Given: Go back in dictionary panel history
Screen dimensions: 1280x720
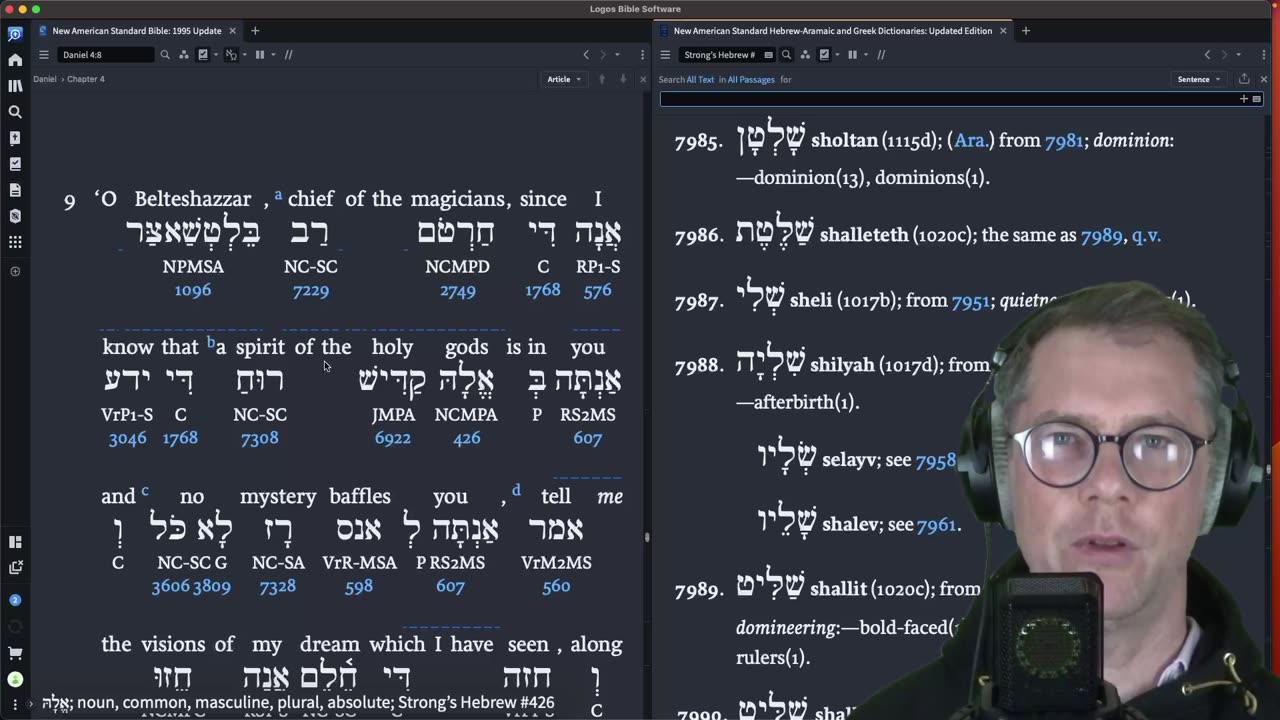Looking at the screenshot, I should [1207, 55].
